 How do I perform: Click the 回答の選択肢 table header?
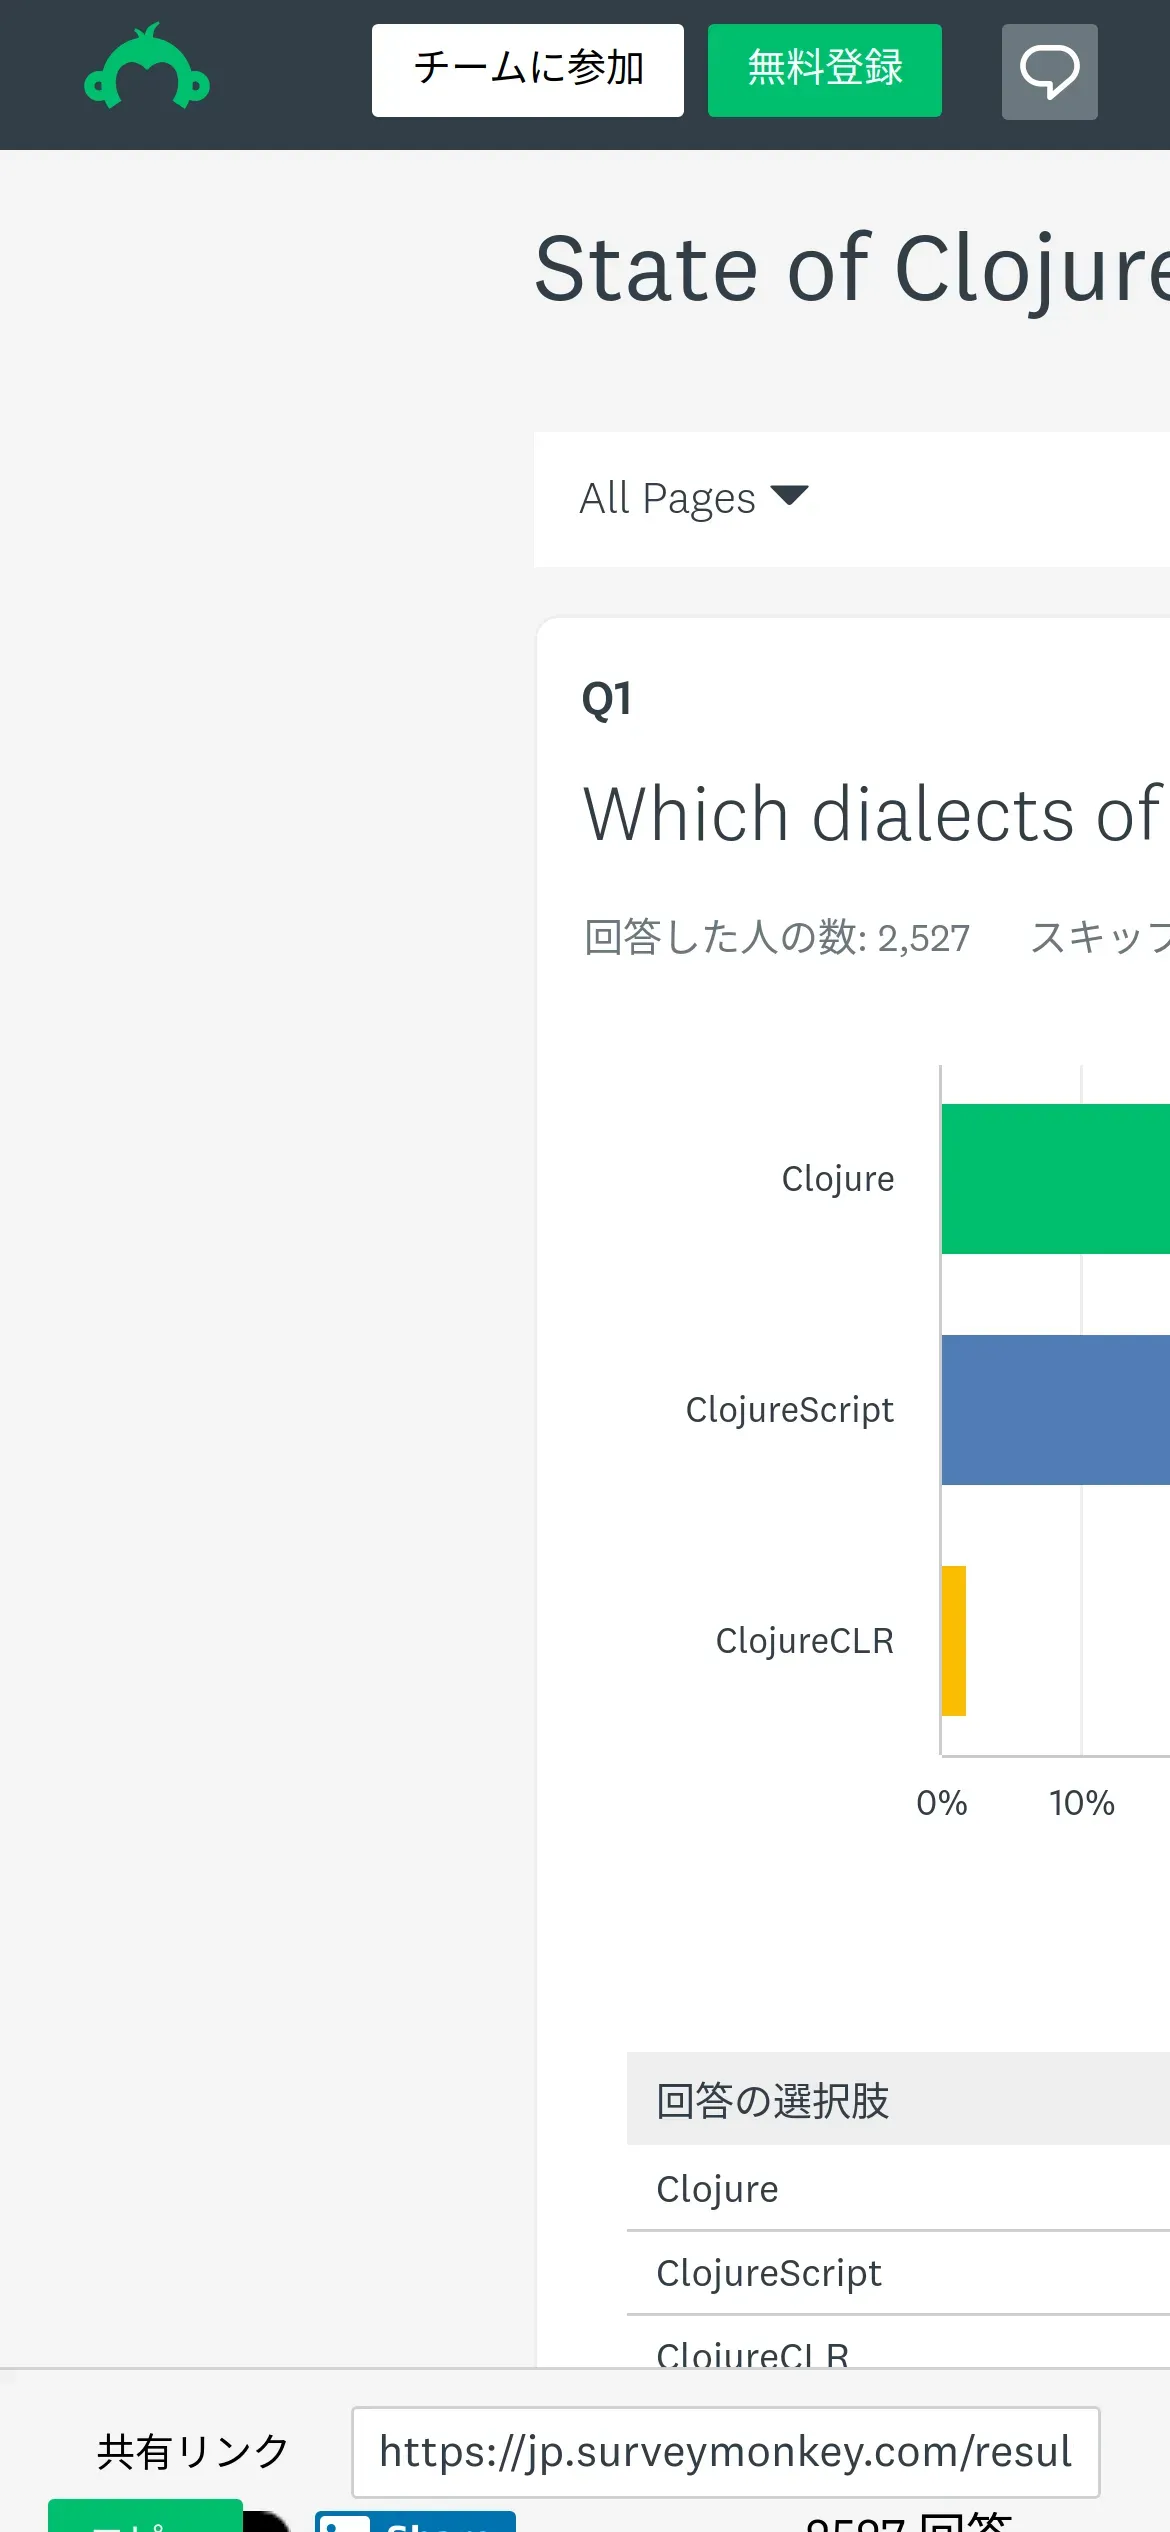[x=772, y=2101]
